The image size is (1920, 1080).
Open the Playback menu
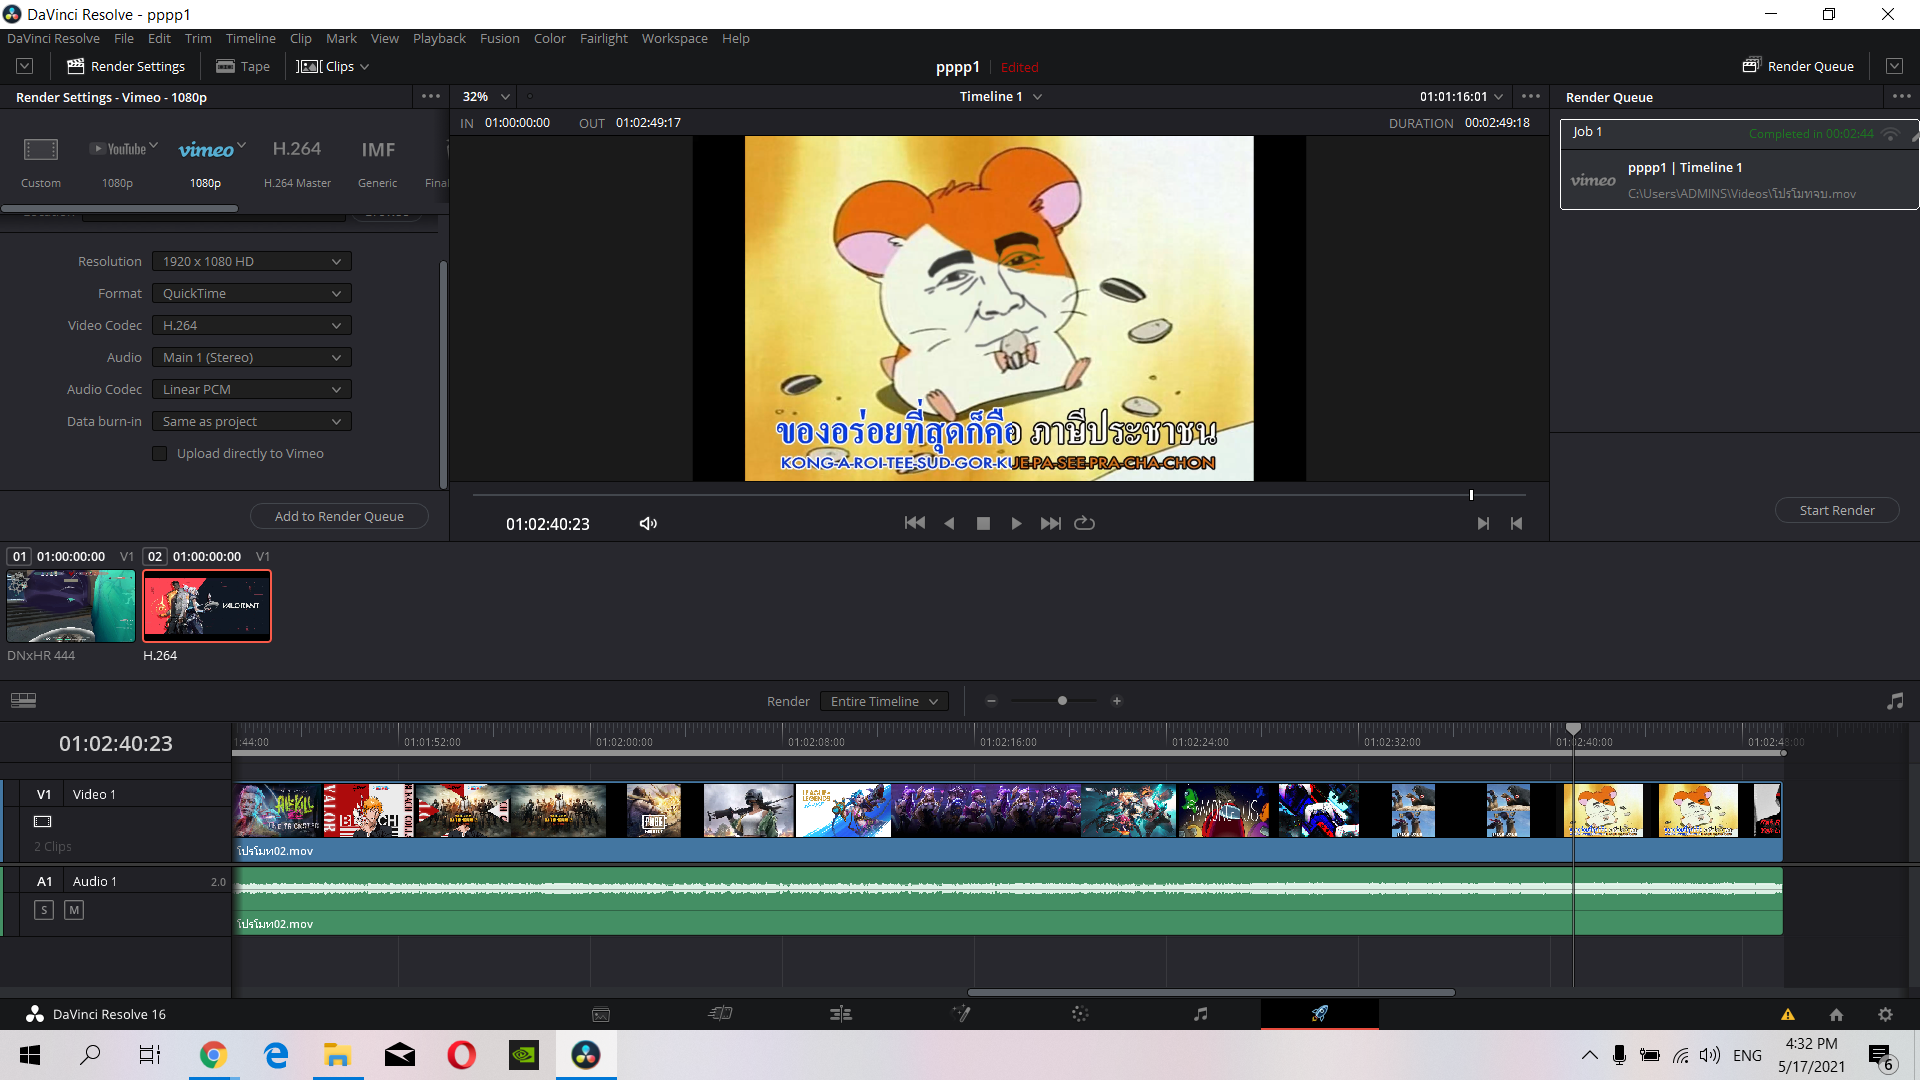[x=439, y=38]
